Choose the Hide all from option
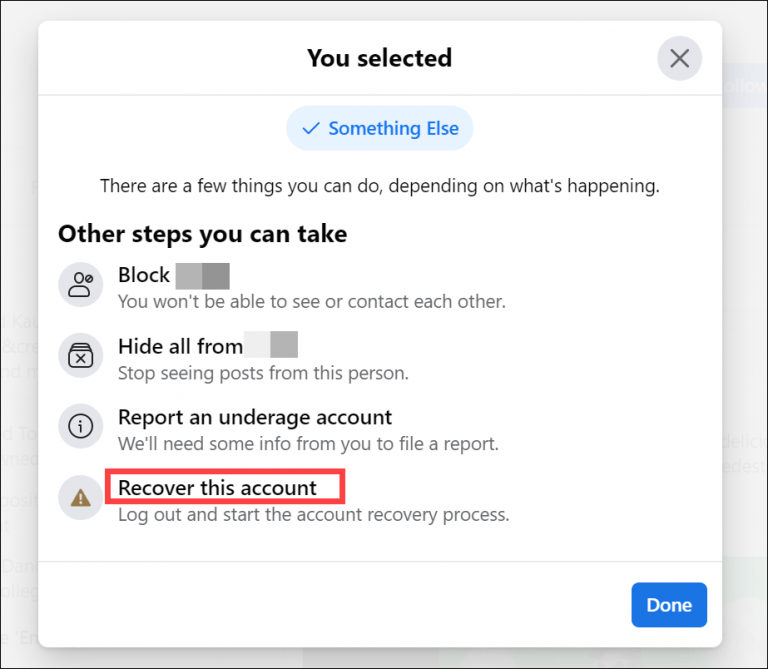This screenshot has width=768, height=669. coord(180,346)
